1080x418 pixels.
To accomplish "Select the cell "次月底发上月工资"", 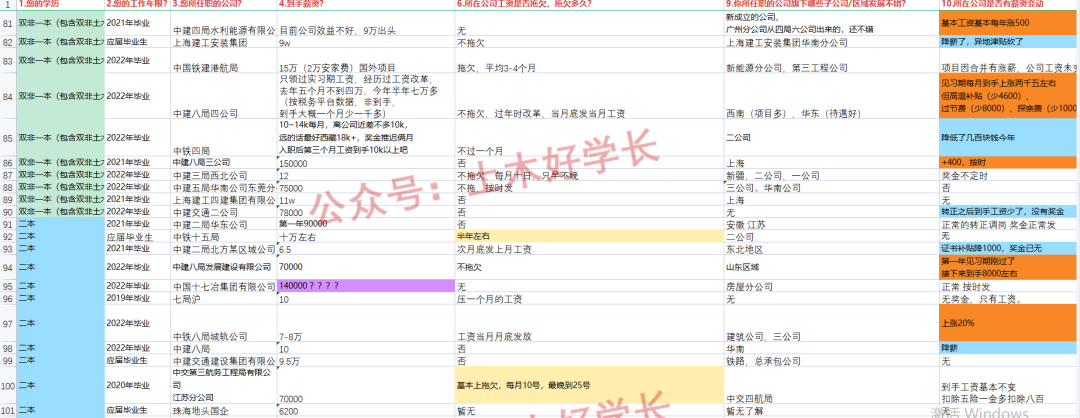I will pyautogui.click(x=589, y=249).
